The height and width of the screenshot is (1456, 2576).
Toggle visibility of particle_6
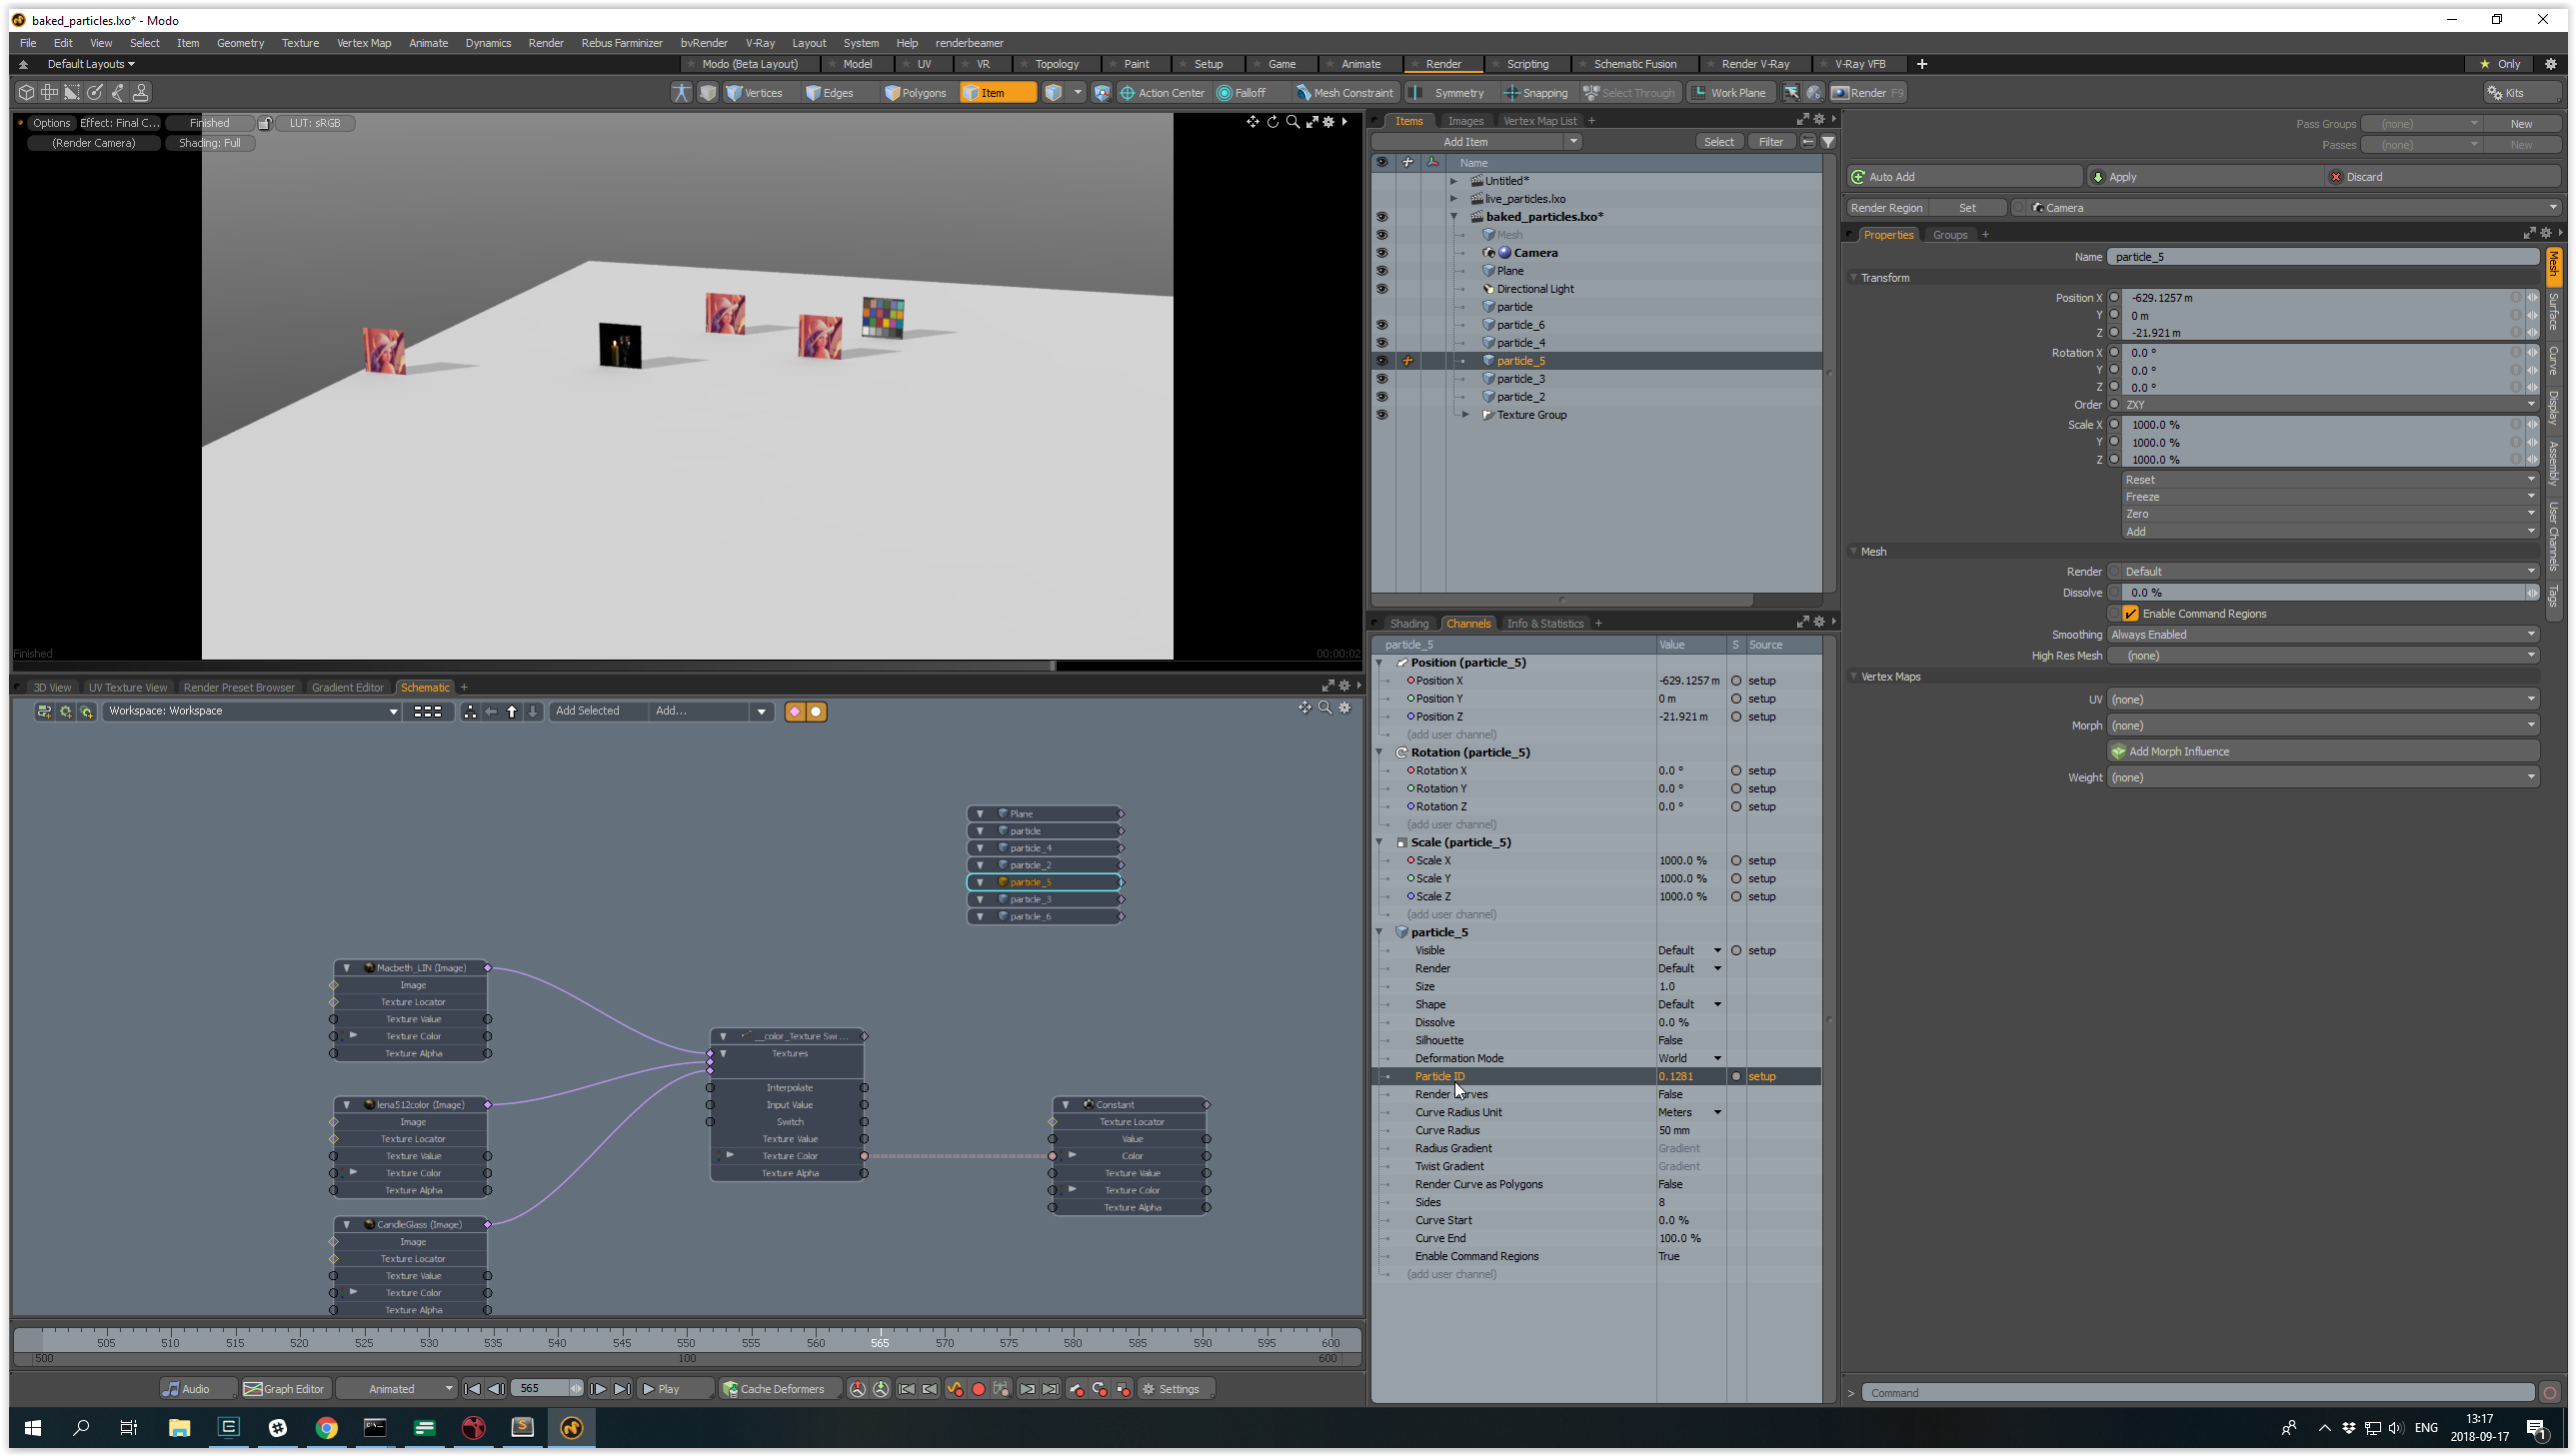(x=1382, y=325)
